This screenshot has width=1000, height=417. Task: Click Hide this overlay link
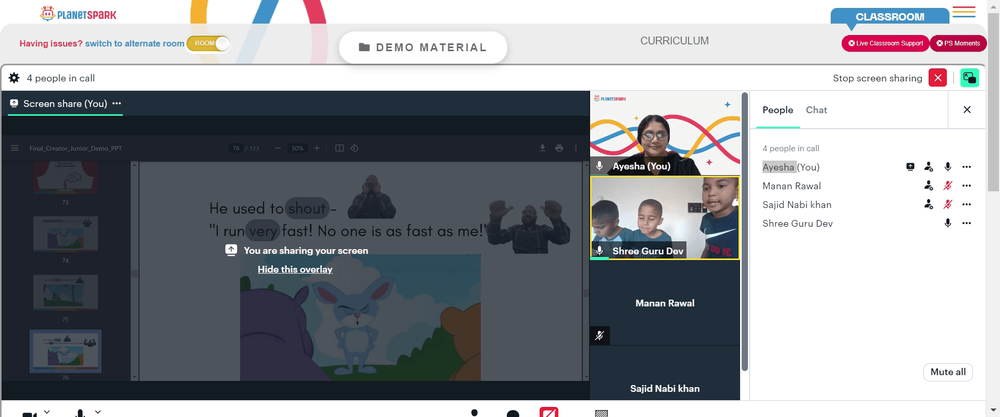click(295, 269)
